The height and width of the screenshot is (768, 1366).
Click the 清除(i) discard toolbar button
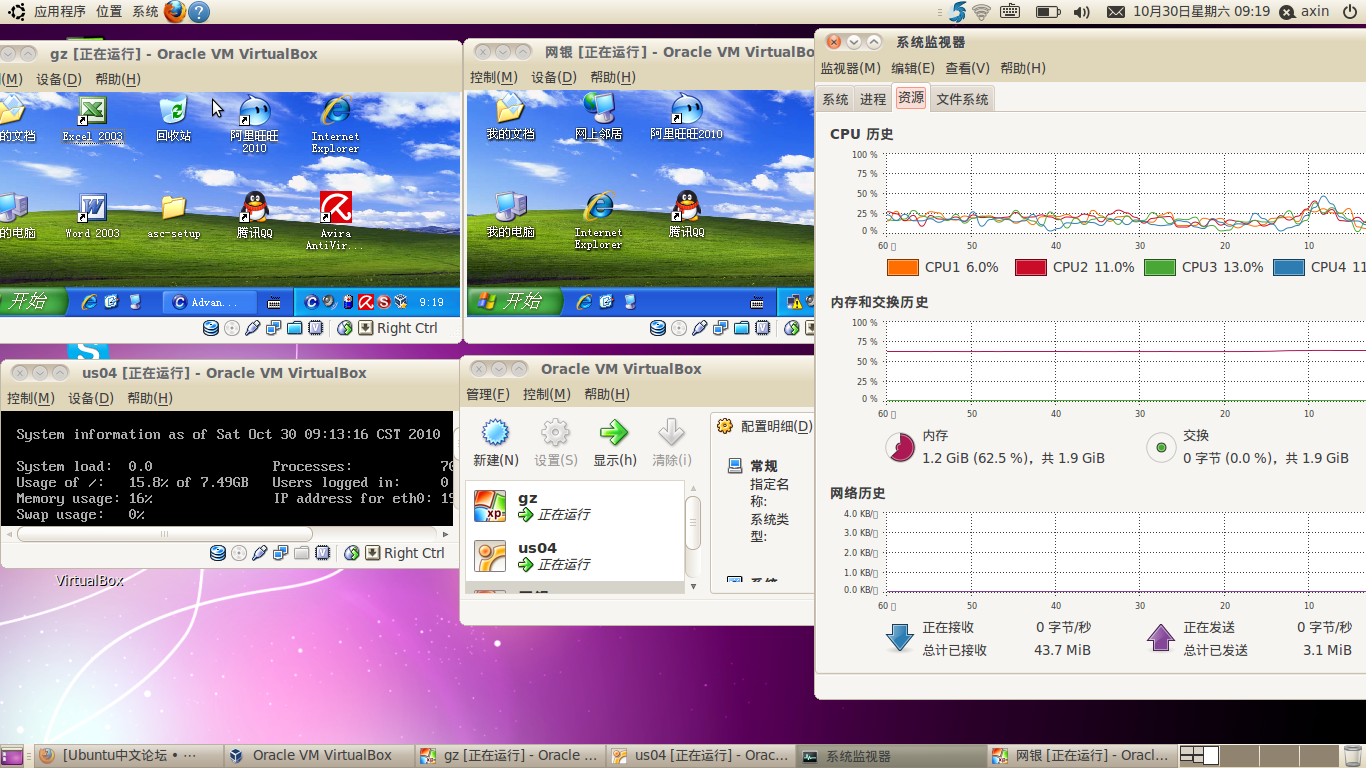click(671, 442)
